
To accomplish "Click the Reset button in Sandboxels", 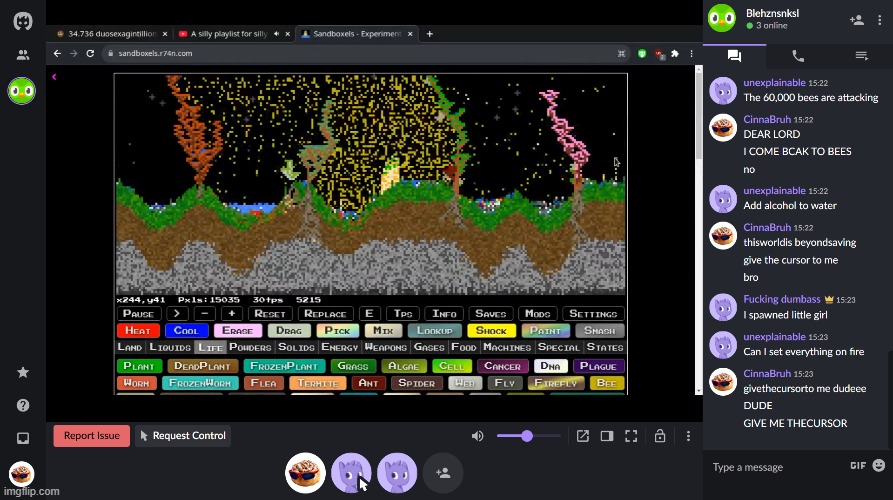I will (x=269, y=314).
